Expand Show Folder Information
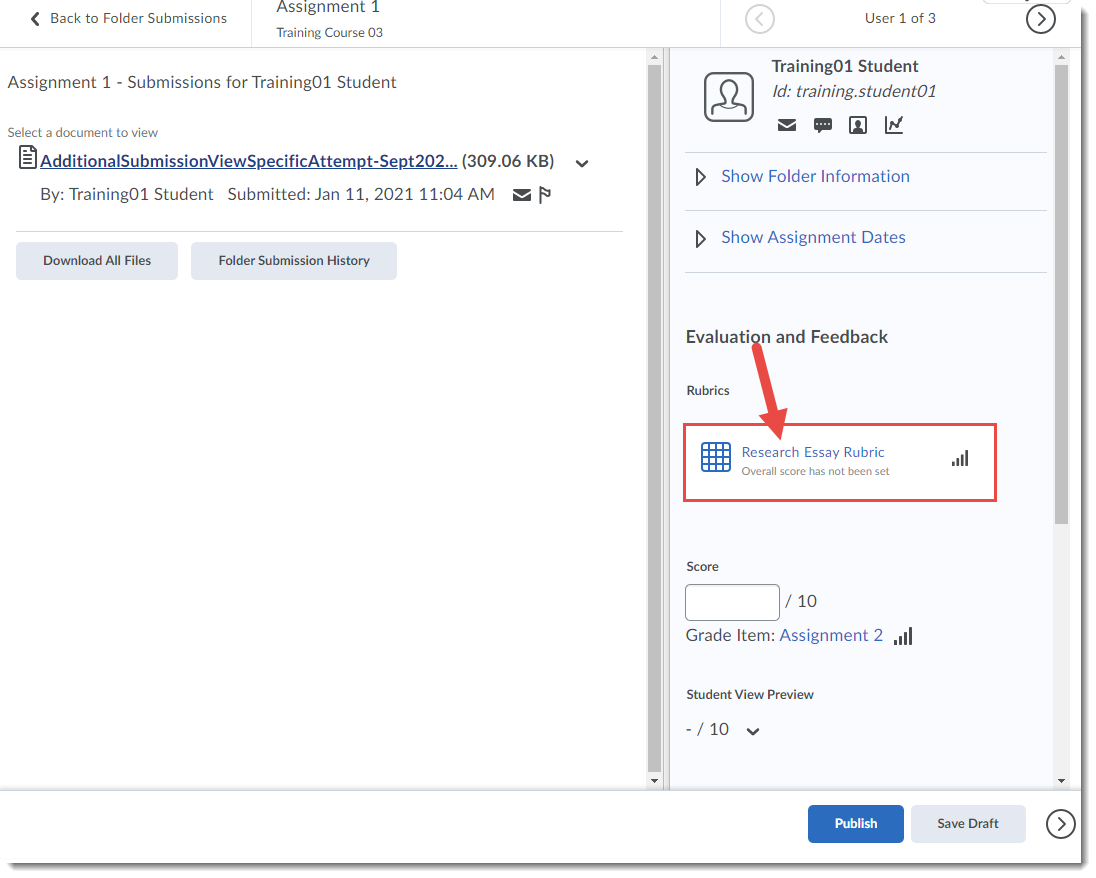This screenshot has height=878, width=1096. (x=815, y=175)
